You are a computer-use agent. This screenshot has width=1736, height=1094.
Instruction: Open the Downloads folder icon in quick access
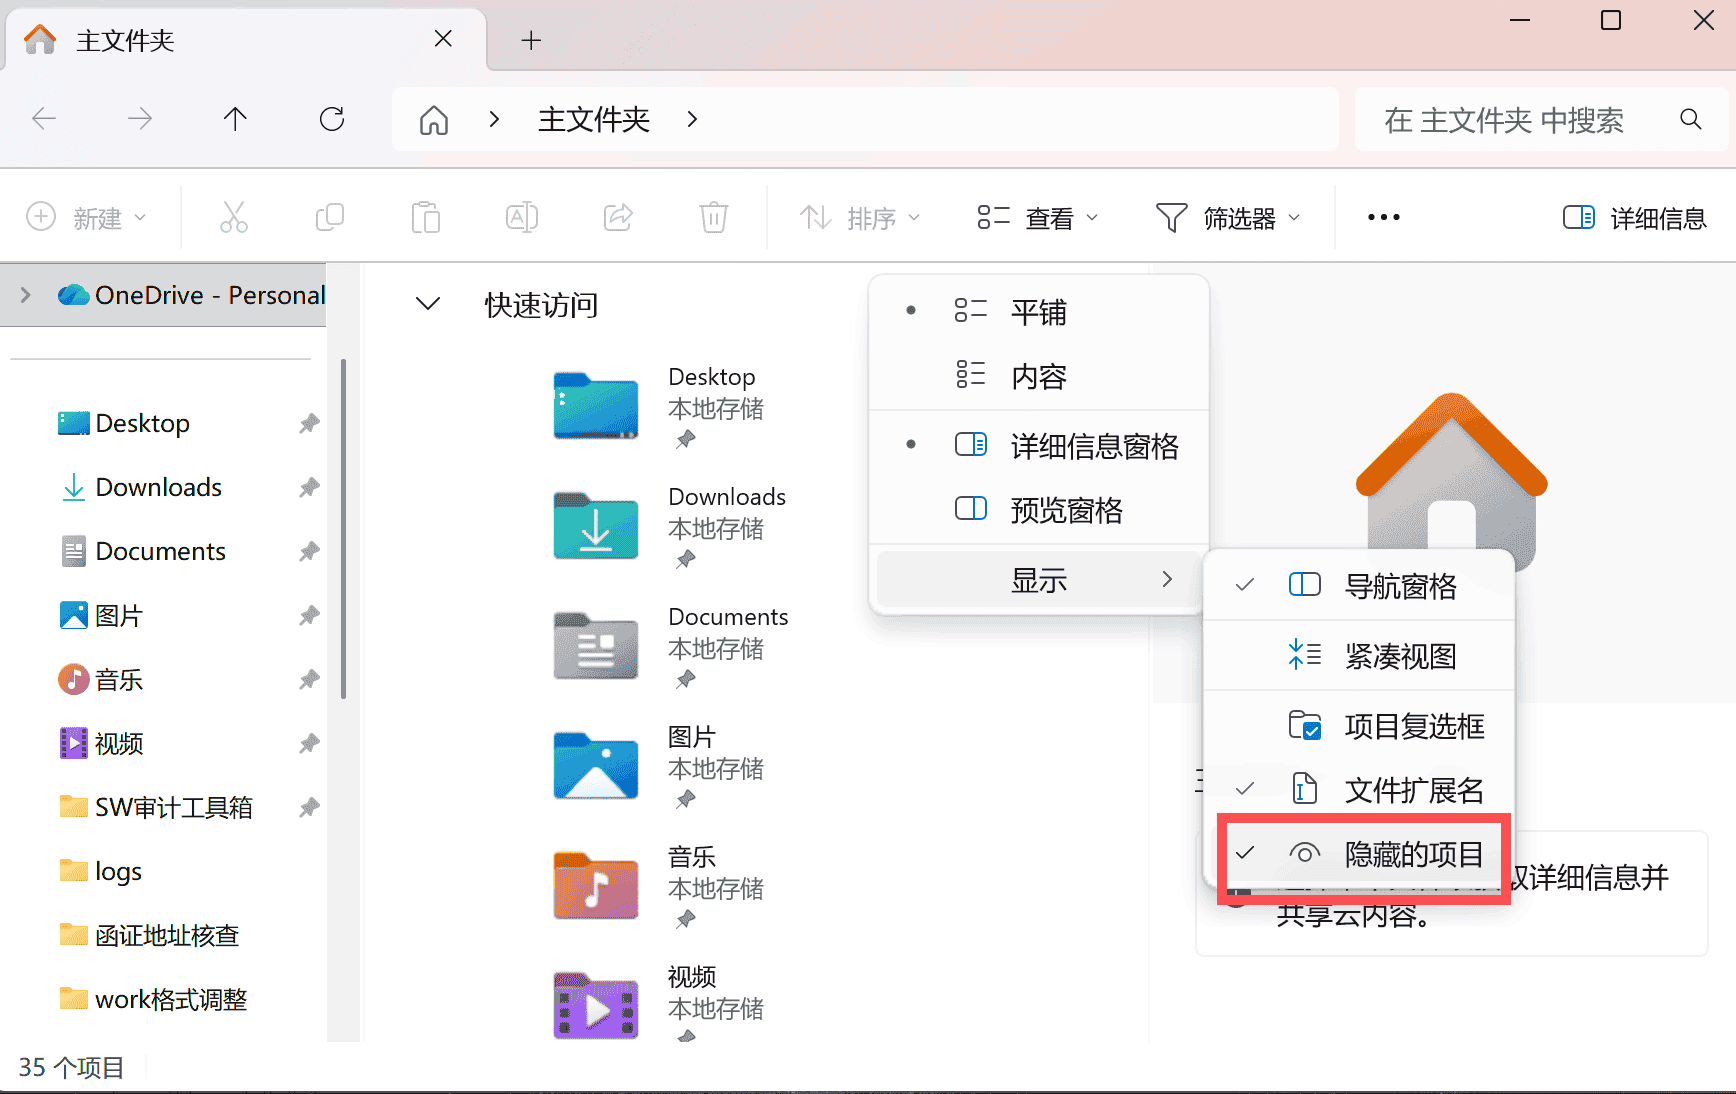click(x=596, y=526)
